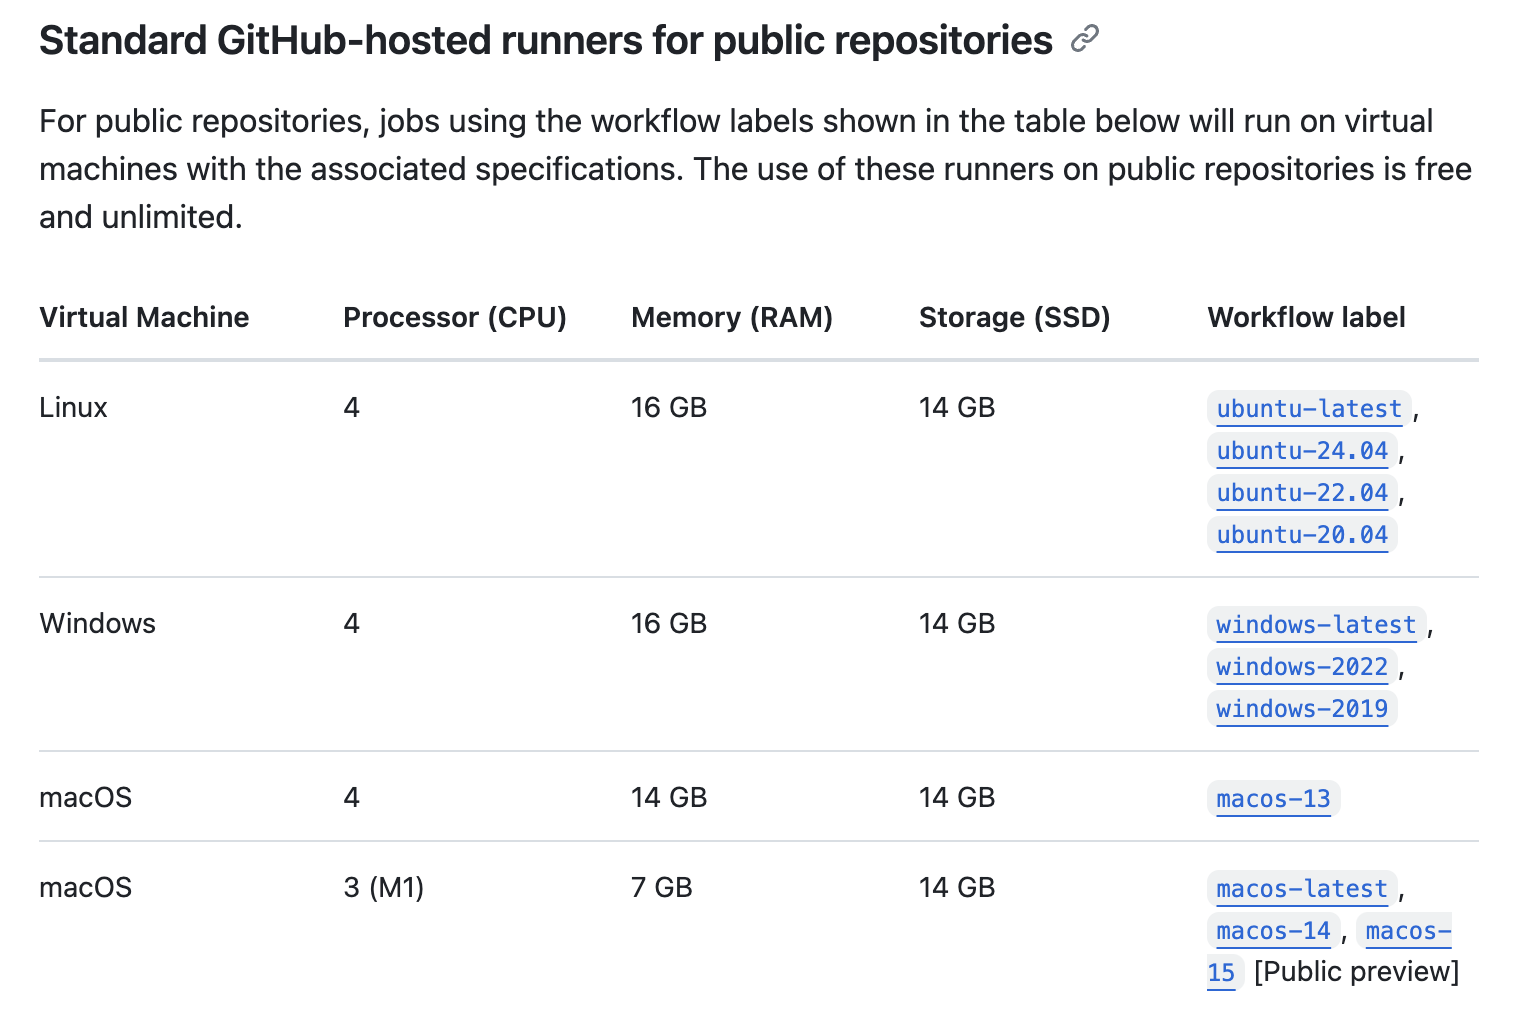Select the Linux cell in the table
Image resolution: width=1516 pixels, height=1024 pixels.
pyautogui.click(x=73, y=407)
